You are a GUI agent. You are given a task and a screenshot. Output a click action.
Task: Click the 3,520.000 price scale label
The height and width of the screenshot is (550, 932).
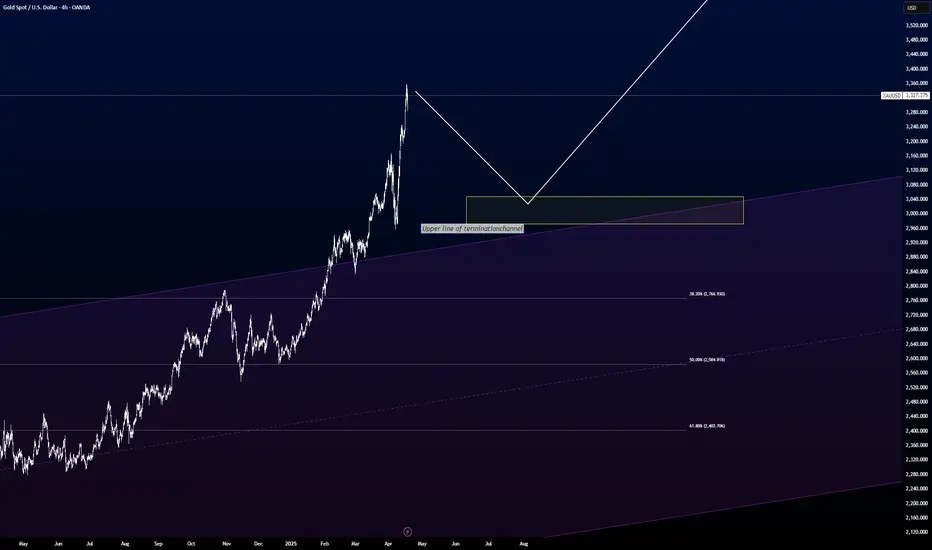click(x=917, y=26)
